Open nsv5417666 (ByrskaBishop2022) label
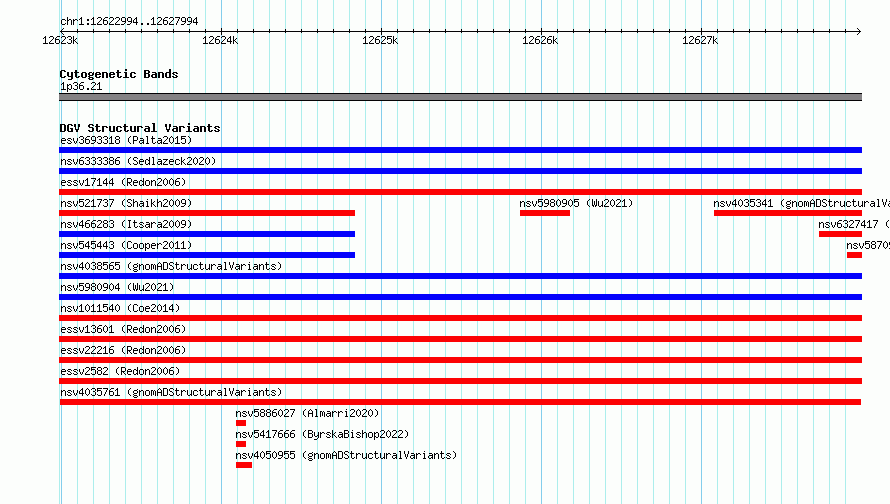 [322, 434]
